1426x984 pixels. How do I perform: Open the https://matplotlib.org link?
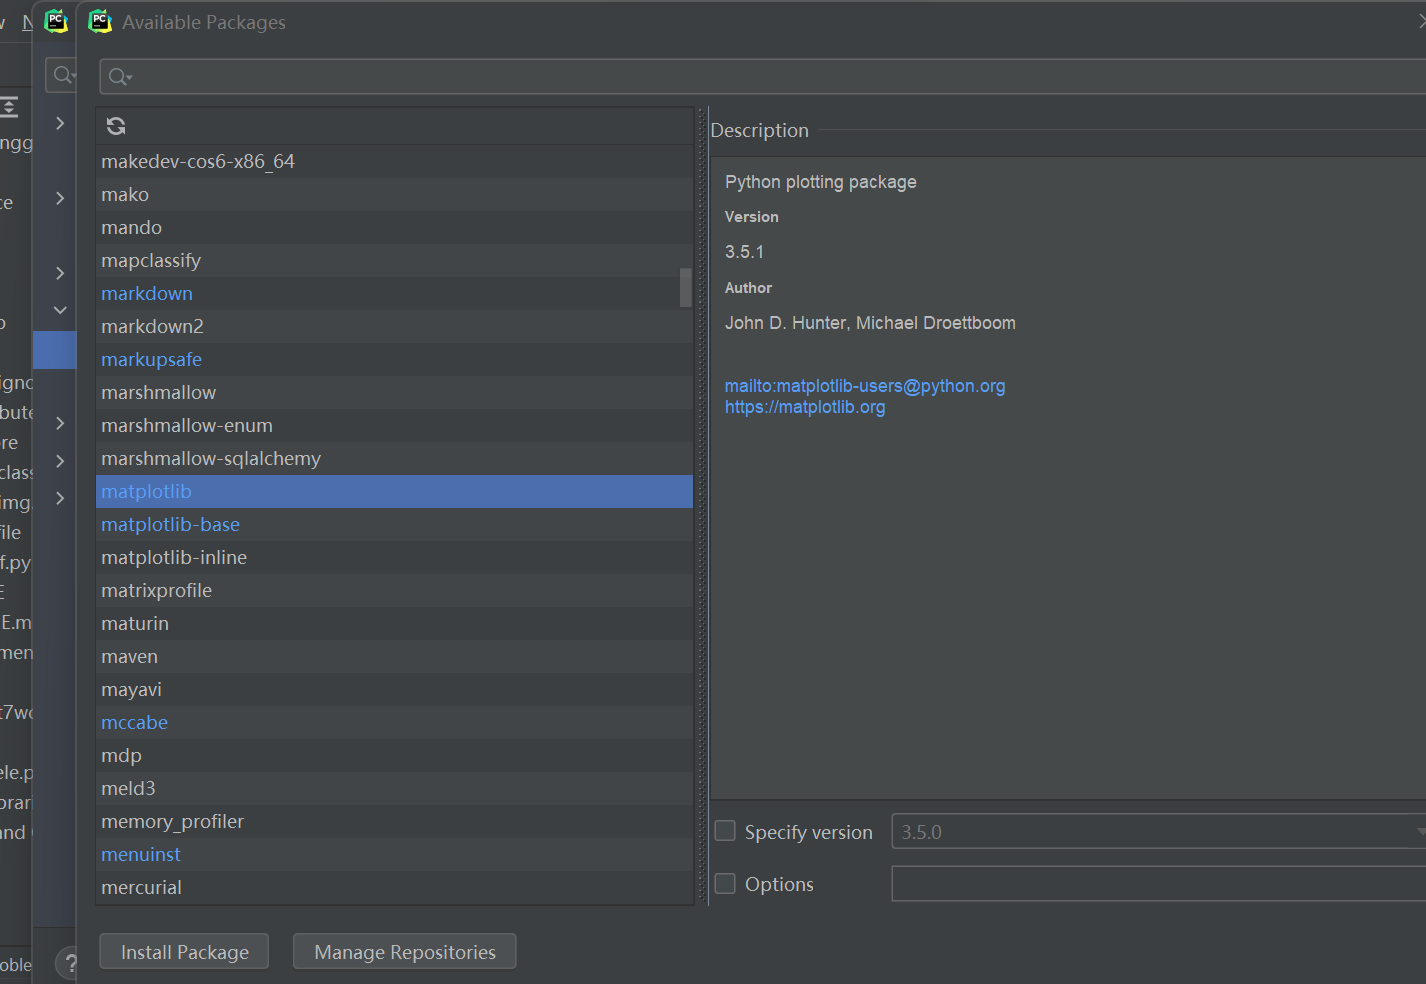(x=805, y=407)
